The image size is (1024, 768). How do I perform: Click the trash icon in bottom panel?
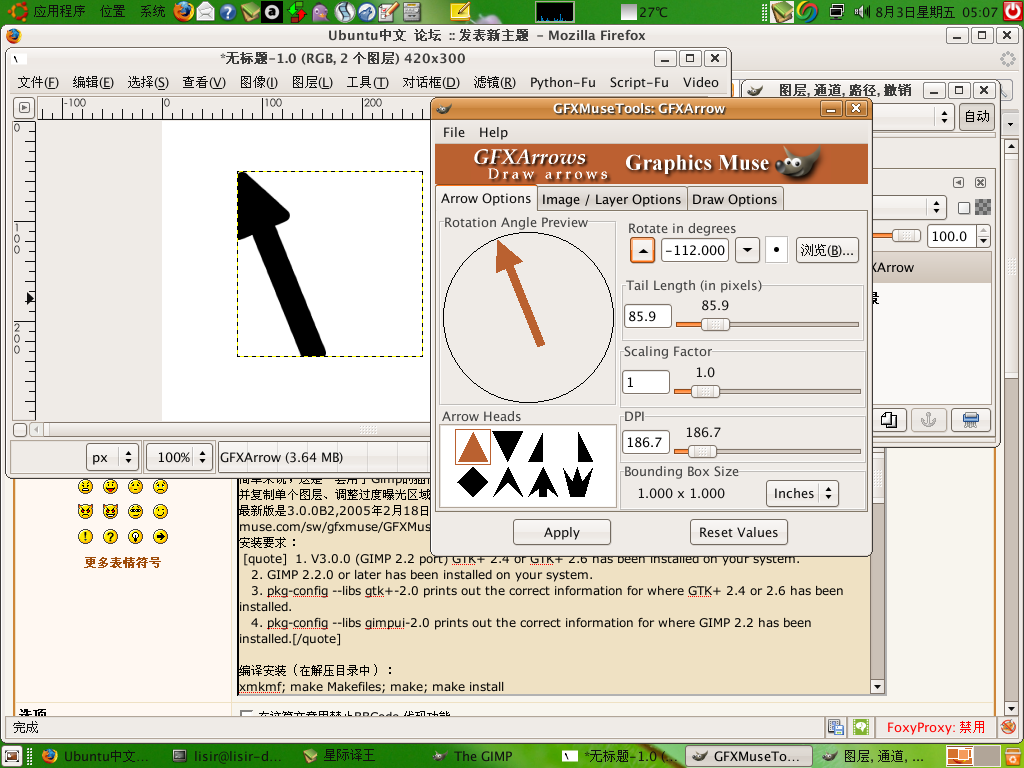tap(1012, 756)
